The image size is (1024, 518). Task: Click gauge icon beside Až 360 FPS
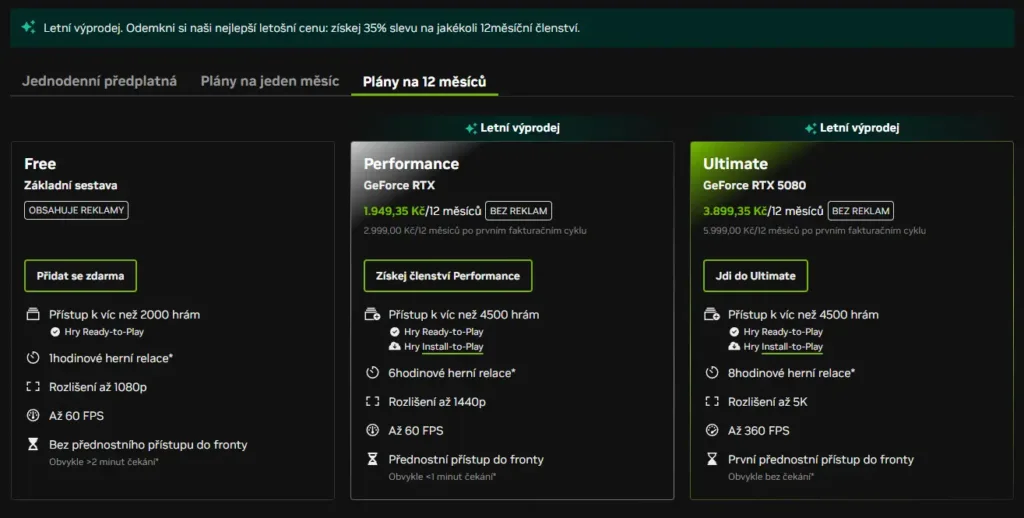[712, 430]
